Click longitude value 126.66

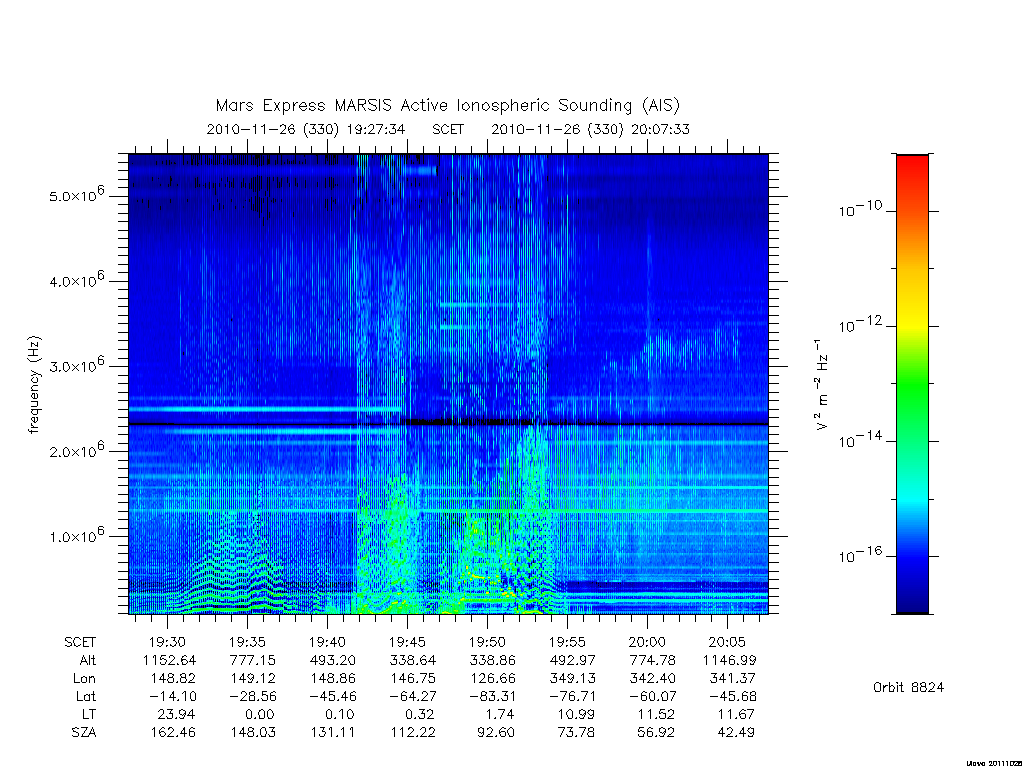tap(492, 679)
